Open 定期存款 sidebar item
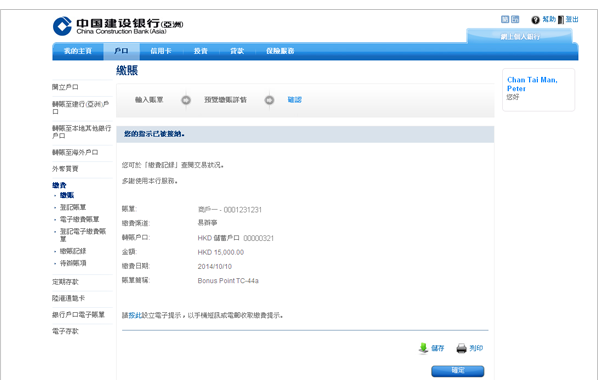 [65, 282]
